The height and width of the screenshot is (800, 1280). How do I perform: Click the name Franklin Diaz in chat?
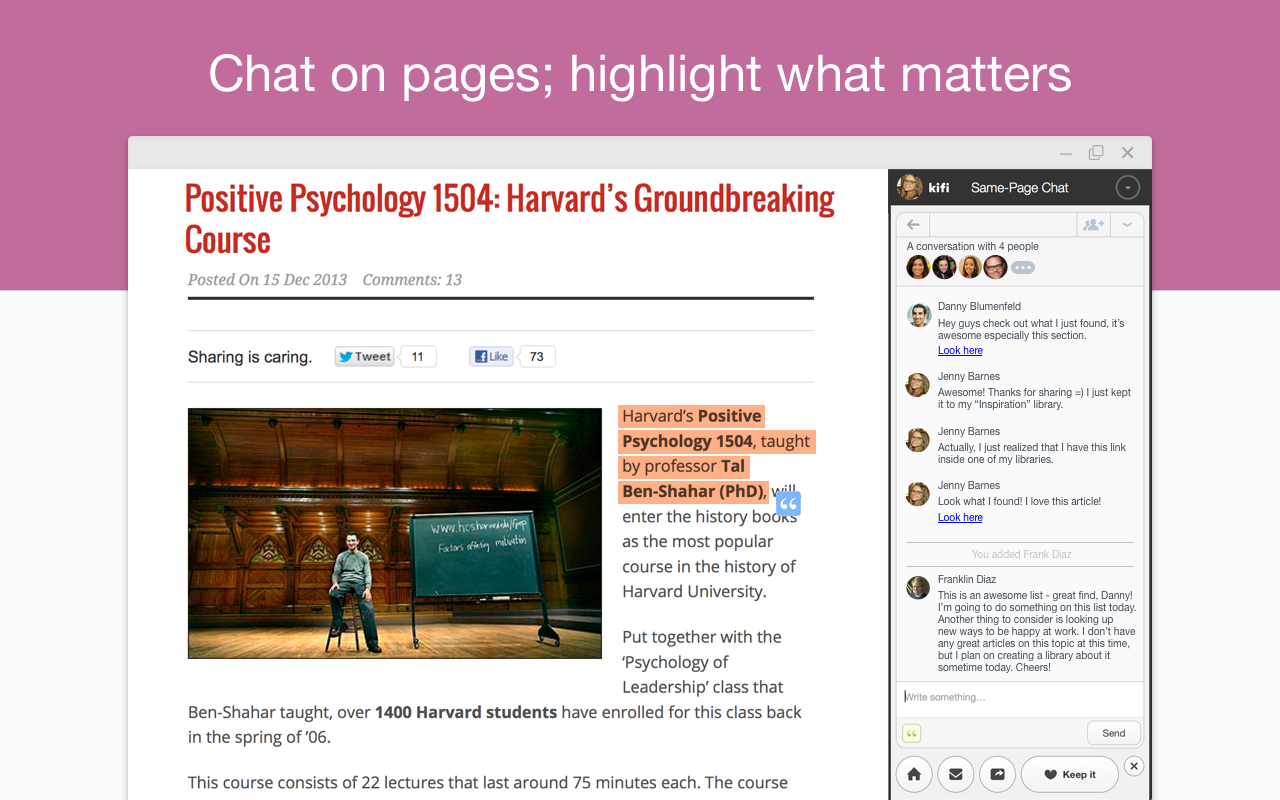pos(967,579)
